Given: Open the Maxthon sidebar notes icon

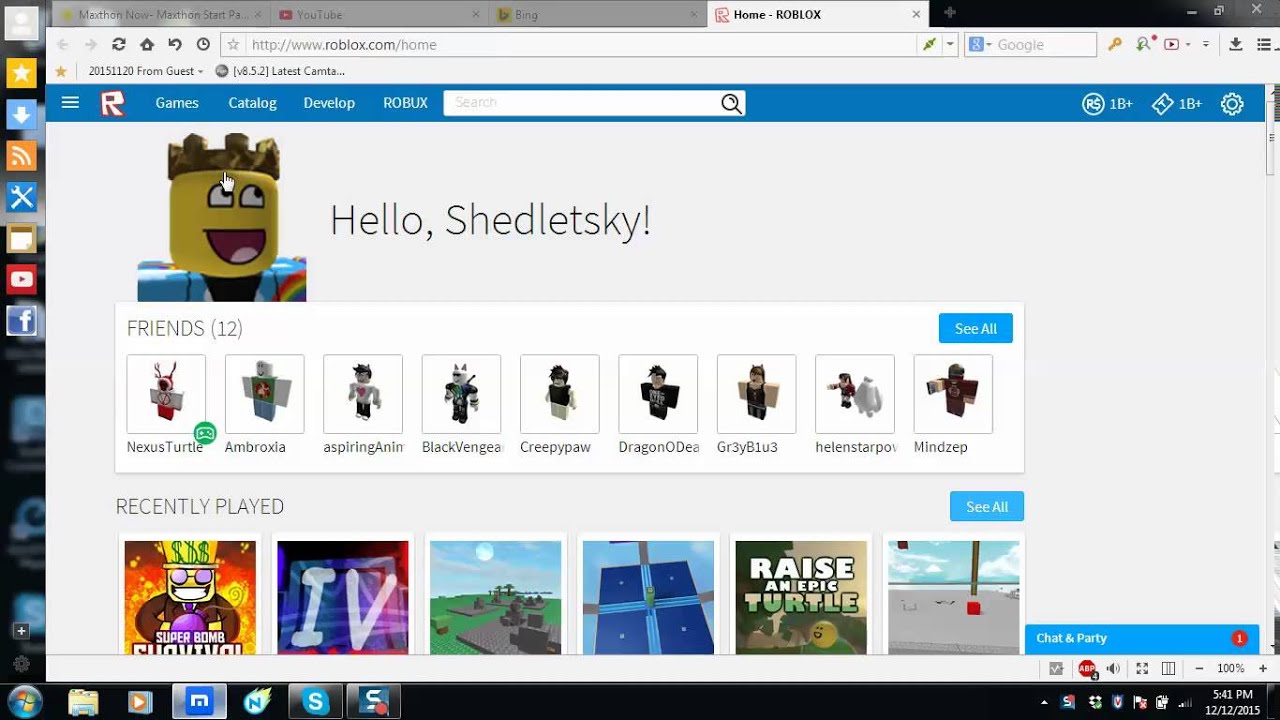Looking at the screenshot, I should 21,239.
